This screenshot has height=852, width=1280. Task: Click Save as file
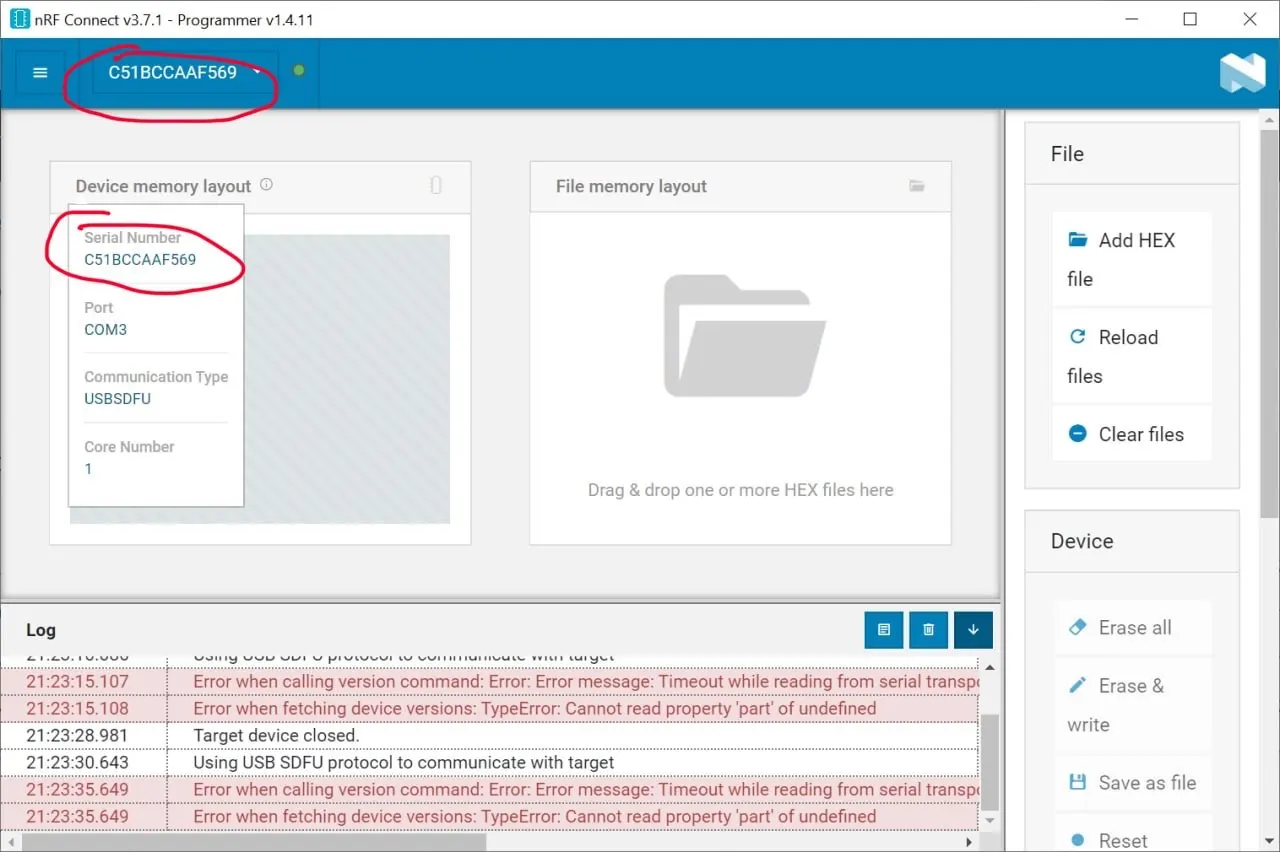tap(1131, 783)
